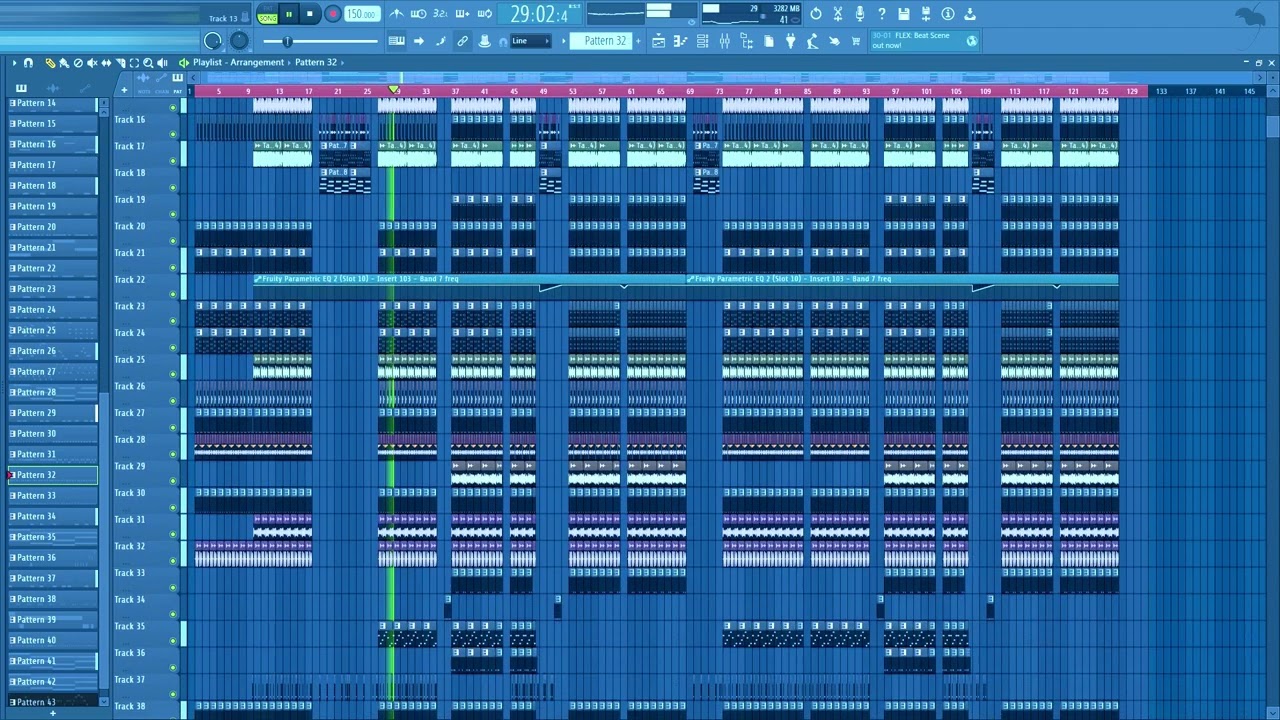Viewport: 1280px width, 720px height.
Task: Open the playlist options menu arrow
Action: pyautogui.click(x=14, y=62)
